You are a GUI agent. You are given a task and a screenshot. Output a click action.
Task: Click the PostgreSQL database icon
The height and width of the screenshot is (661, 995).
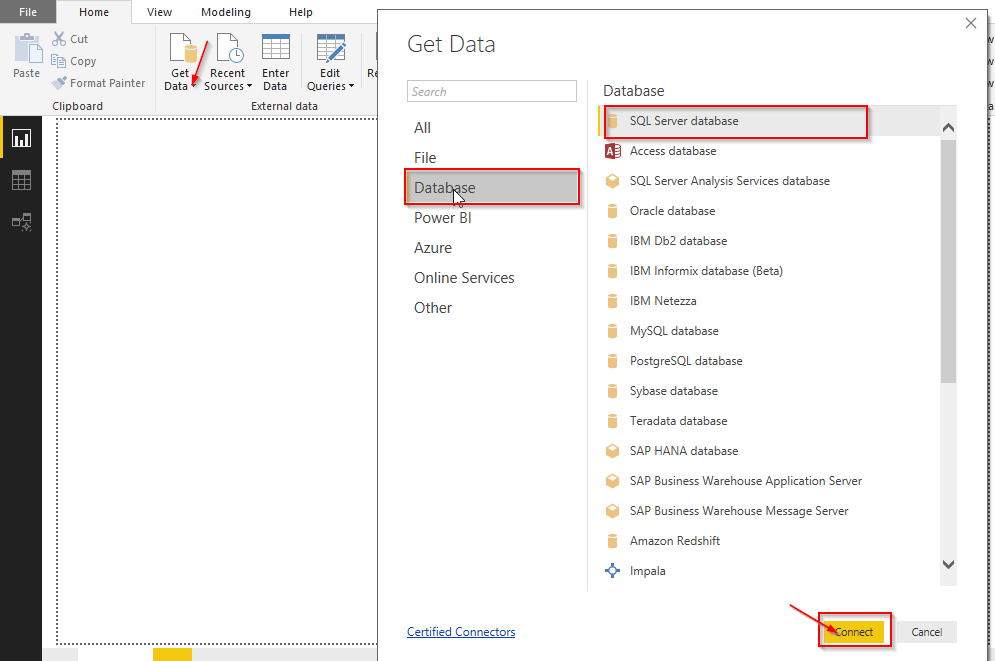[612, 361]
